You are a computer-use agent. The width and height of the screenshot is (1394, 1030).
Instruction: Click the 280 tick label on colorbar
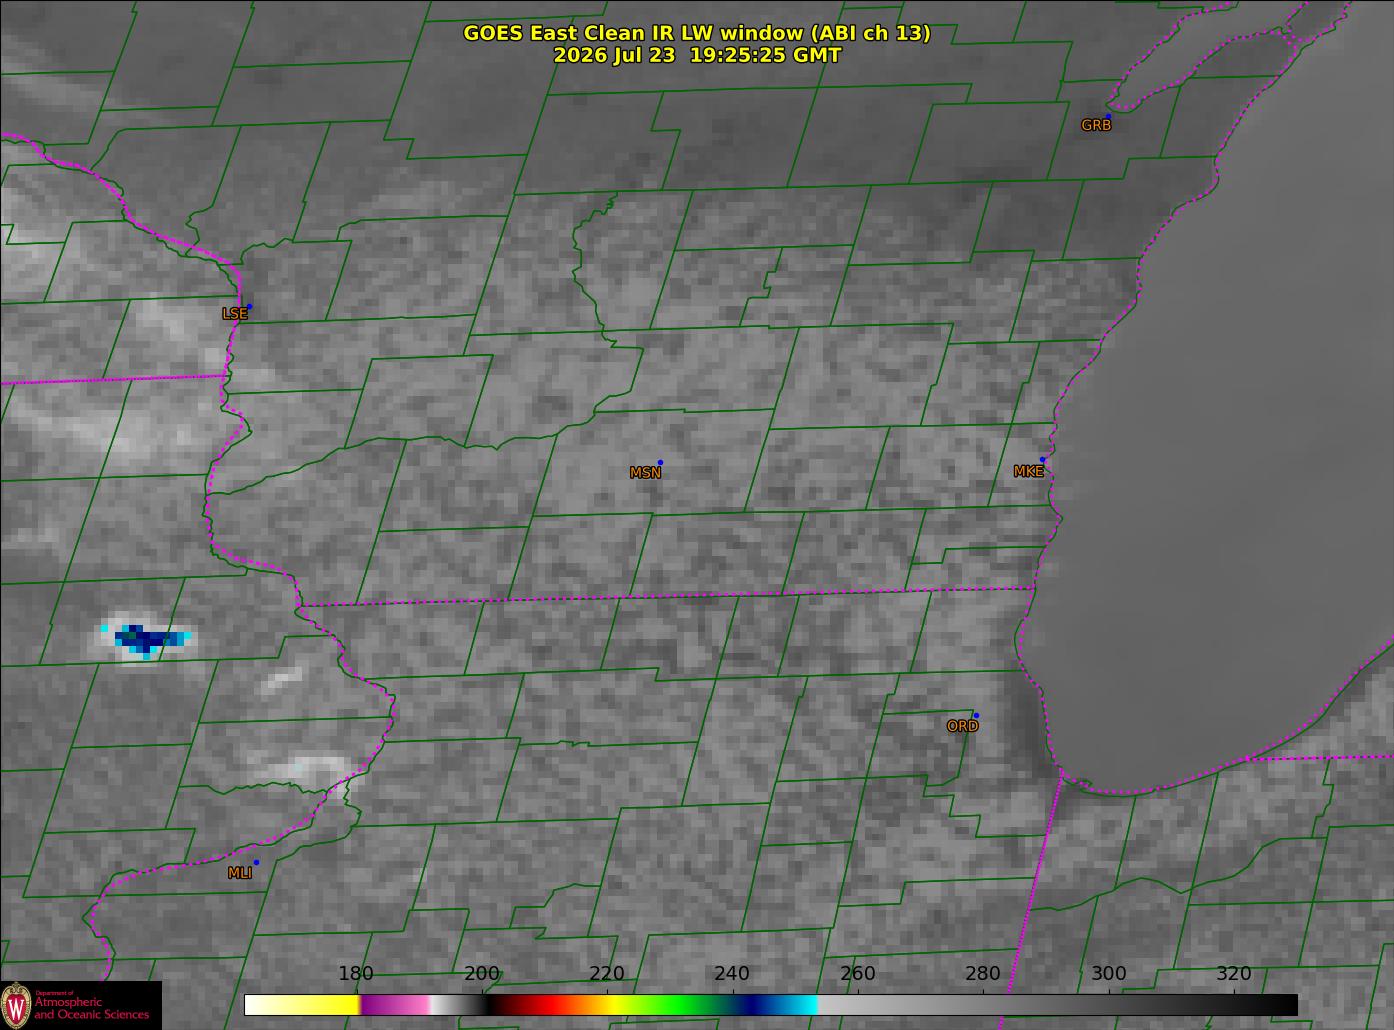pos(983,974)
